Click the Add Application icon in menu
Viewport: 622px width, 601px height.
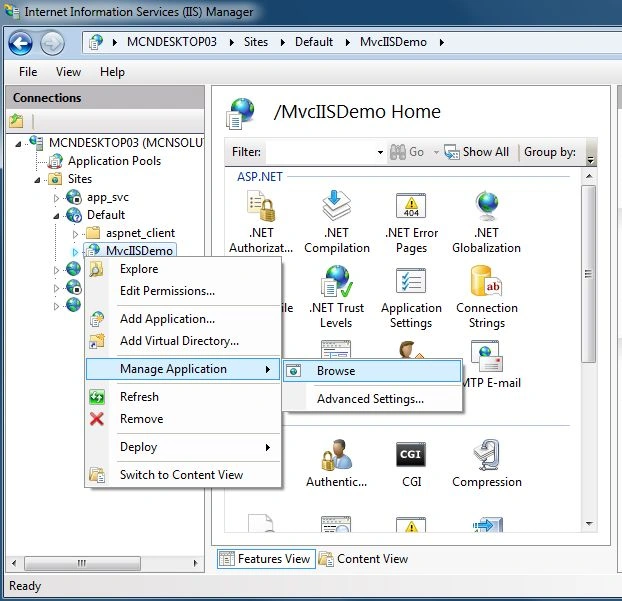point(97,319)
